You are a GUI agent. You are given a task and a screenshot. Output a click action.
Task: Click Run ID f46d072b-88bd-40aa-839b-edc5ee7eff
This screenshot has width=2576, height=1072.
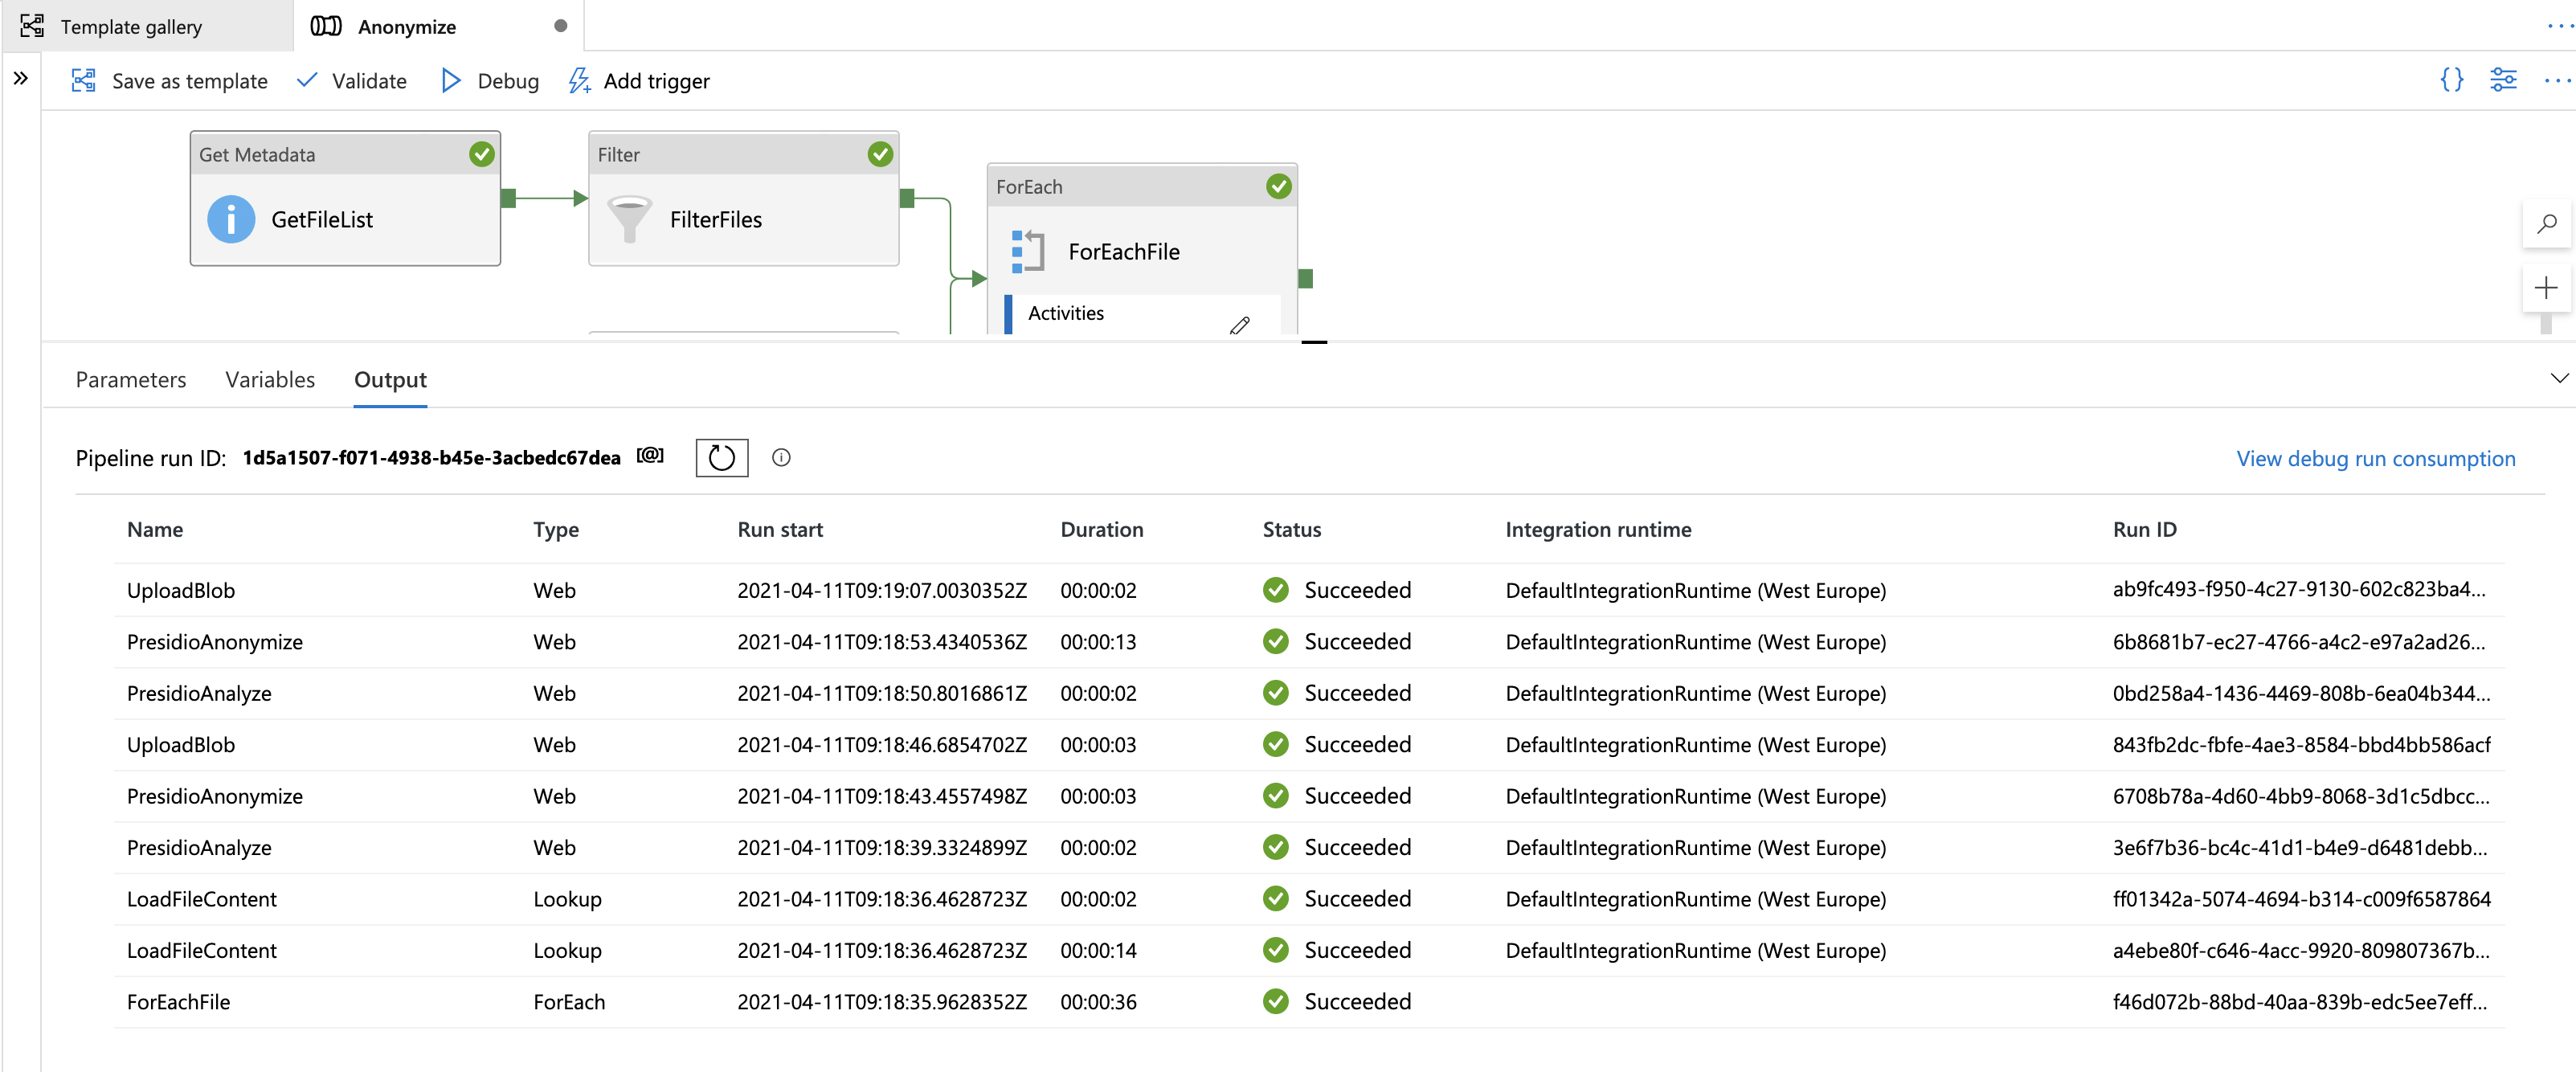pos(2299,1001)
